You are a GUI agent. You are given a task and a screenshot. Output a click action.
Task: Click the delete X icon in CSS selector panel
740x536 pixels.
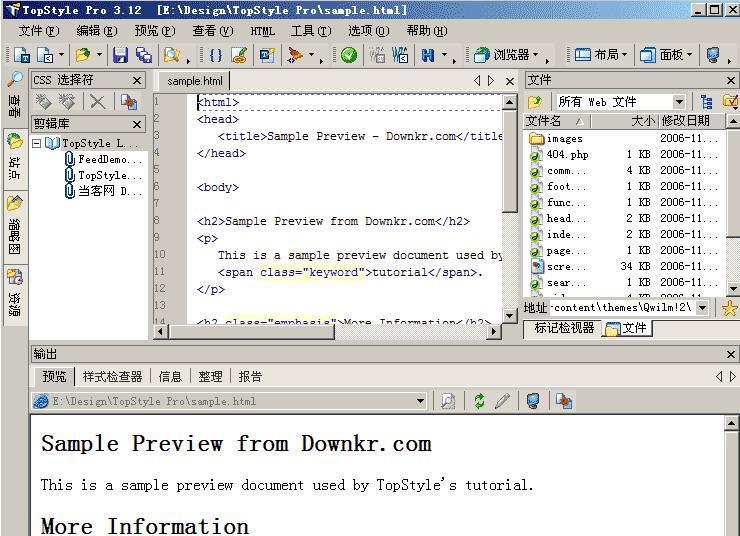(x=98, y=101)
